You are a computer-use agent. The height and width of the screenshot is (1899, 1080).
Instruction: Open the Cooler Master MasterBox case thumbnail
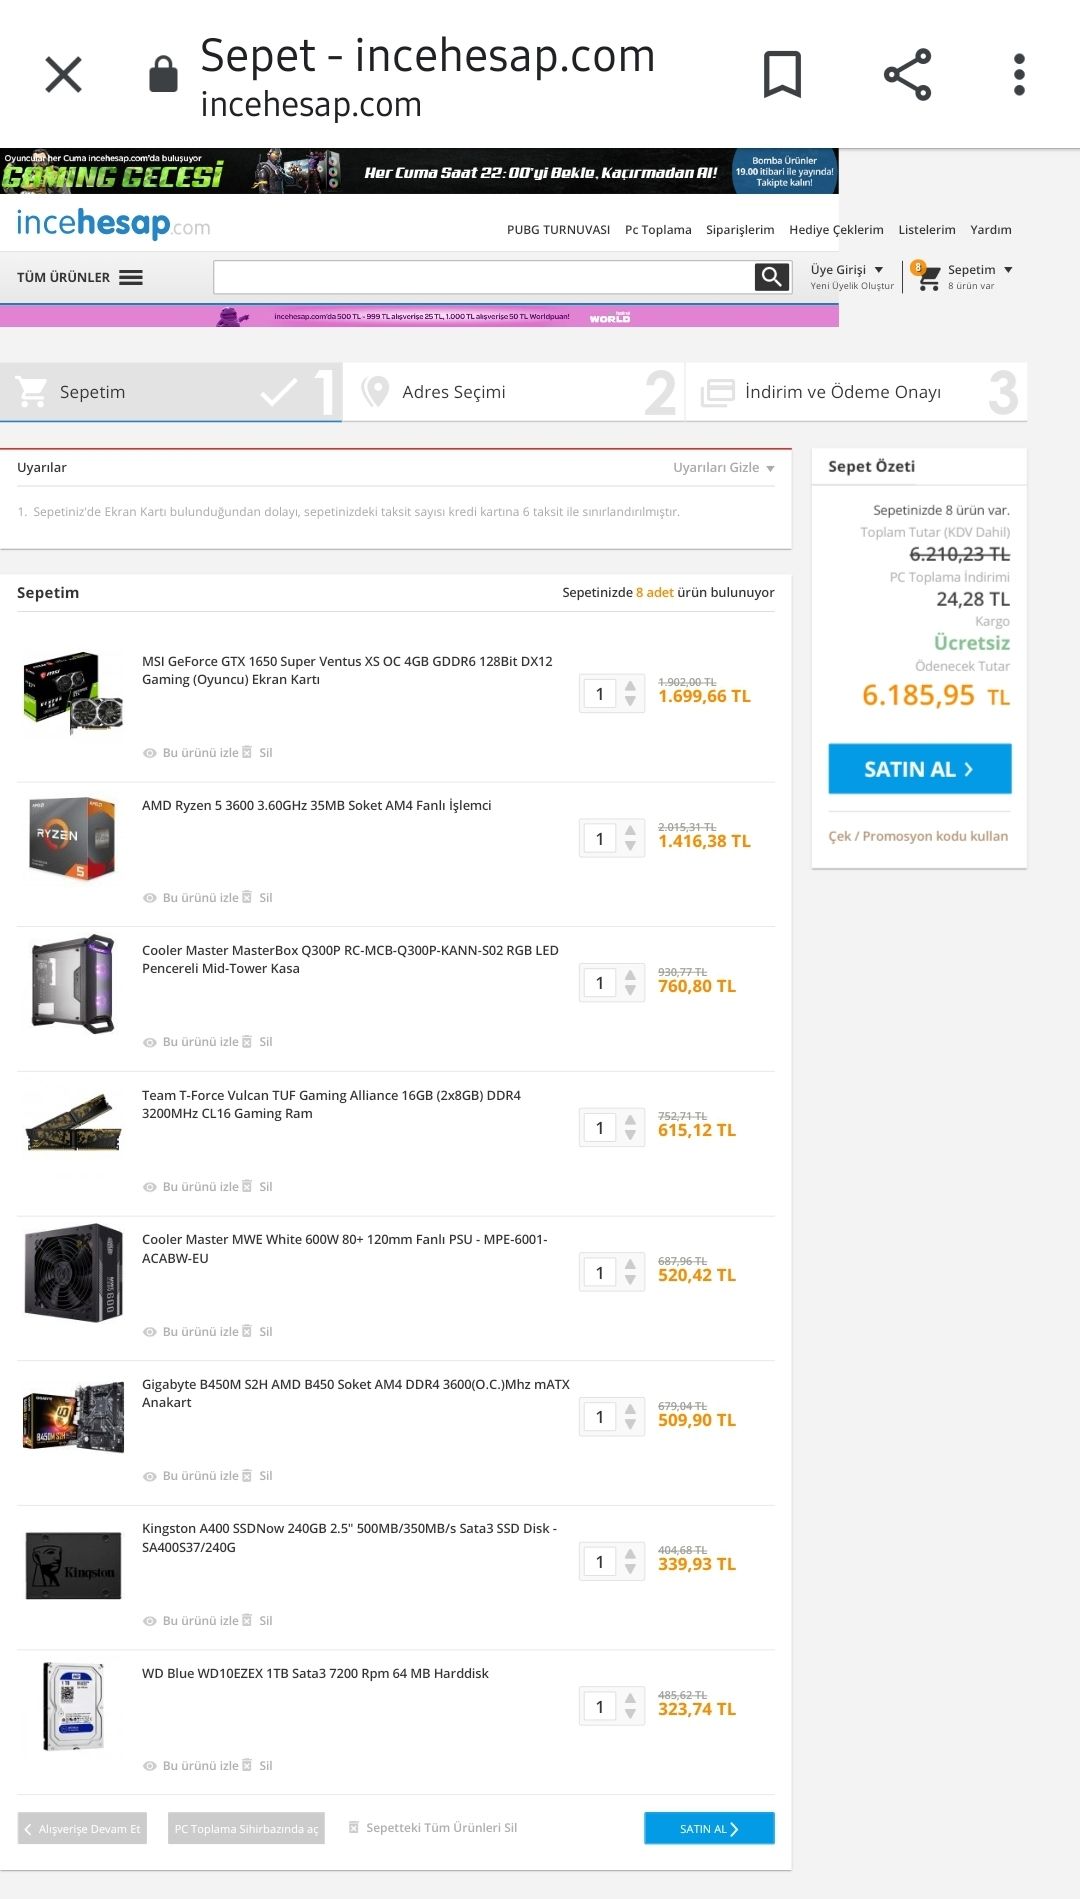pyautogui.click(x=73, y=984)
